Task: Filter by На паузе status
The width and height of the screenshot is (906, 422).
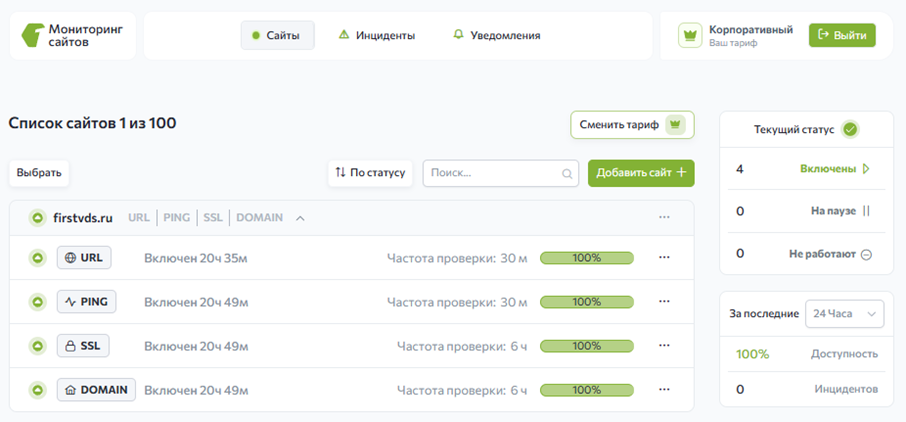Action: 806,211
